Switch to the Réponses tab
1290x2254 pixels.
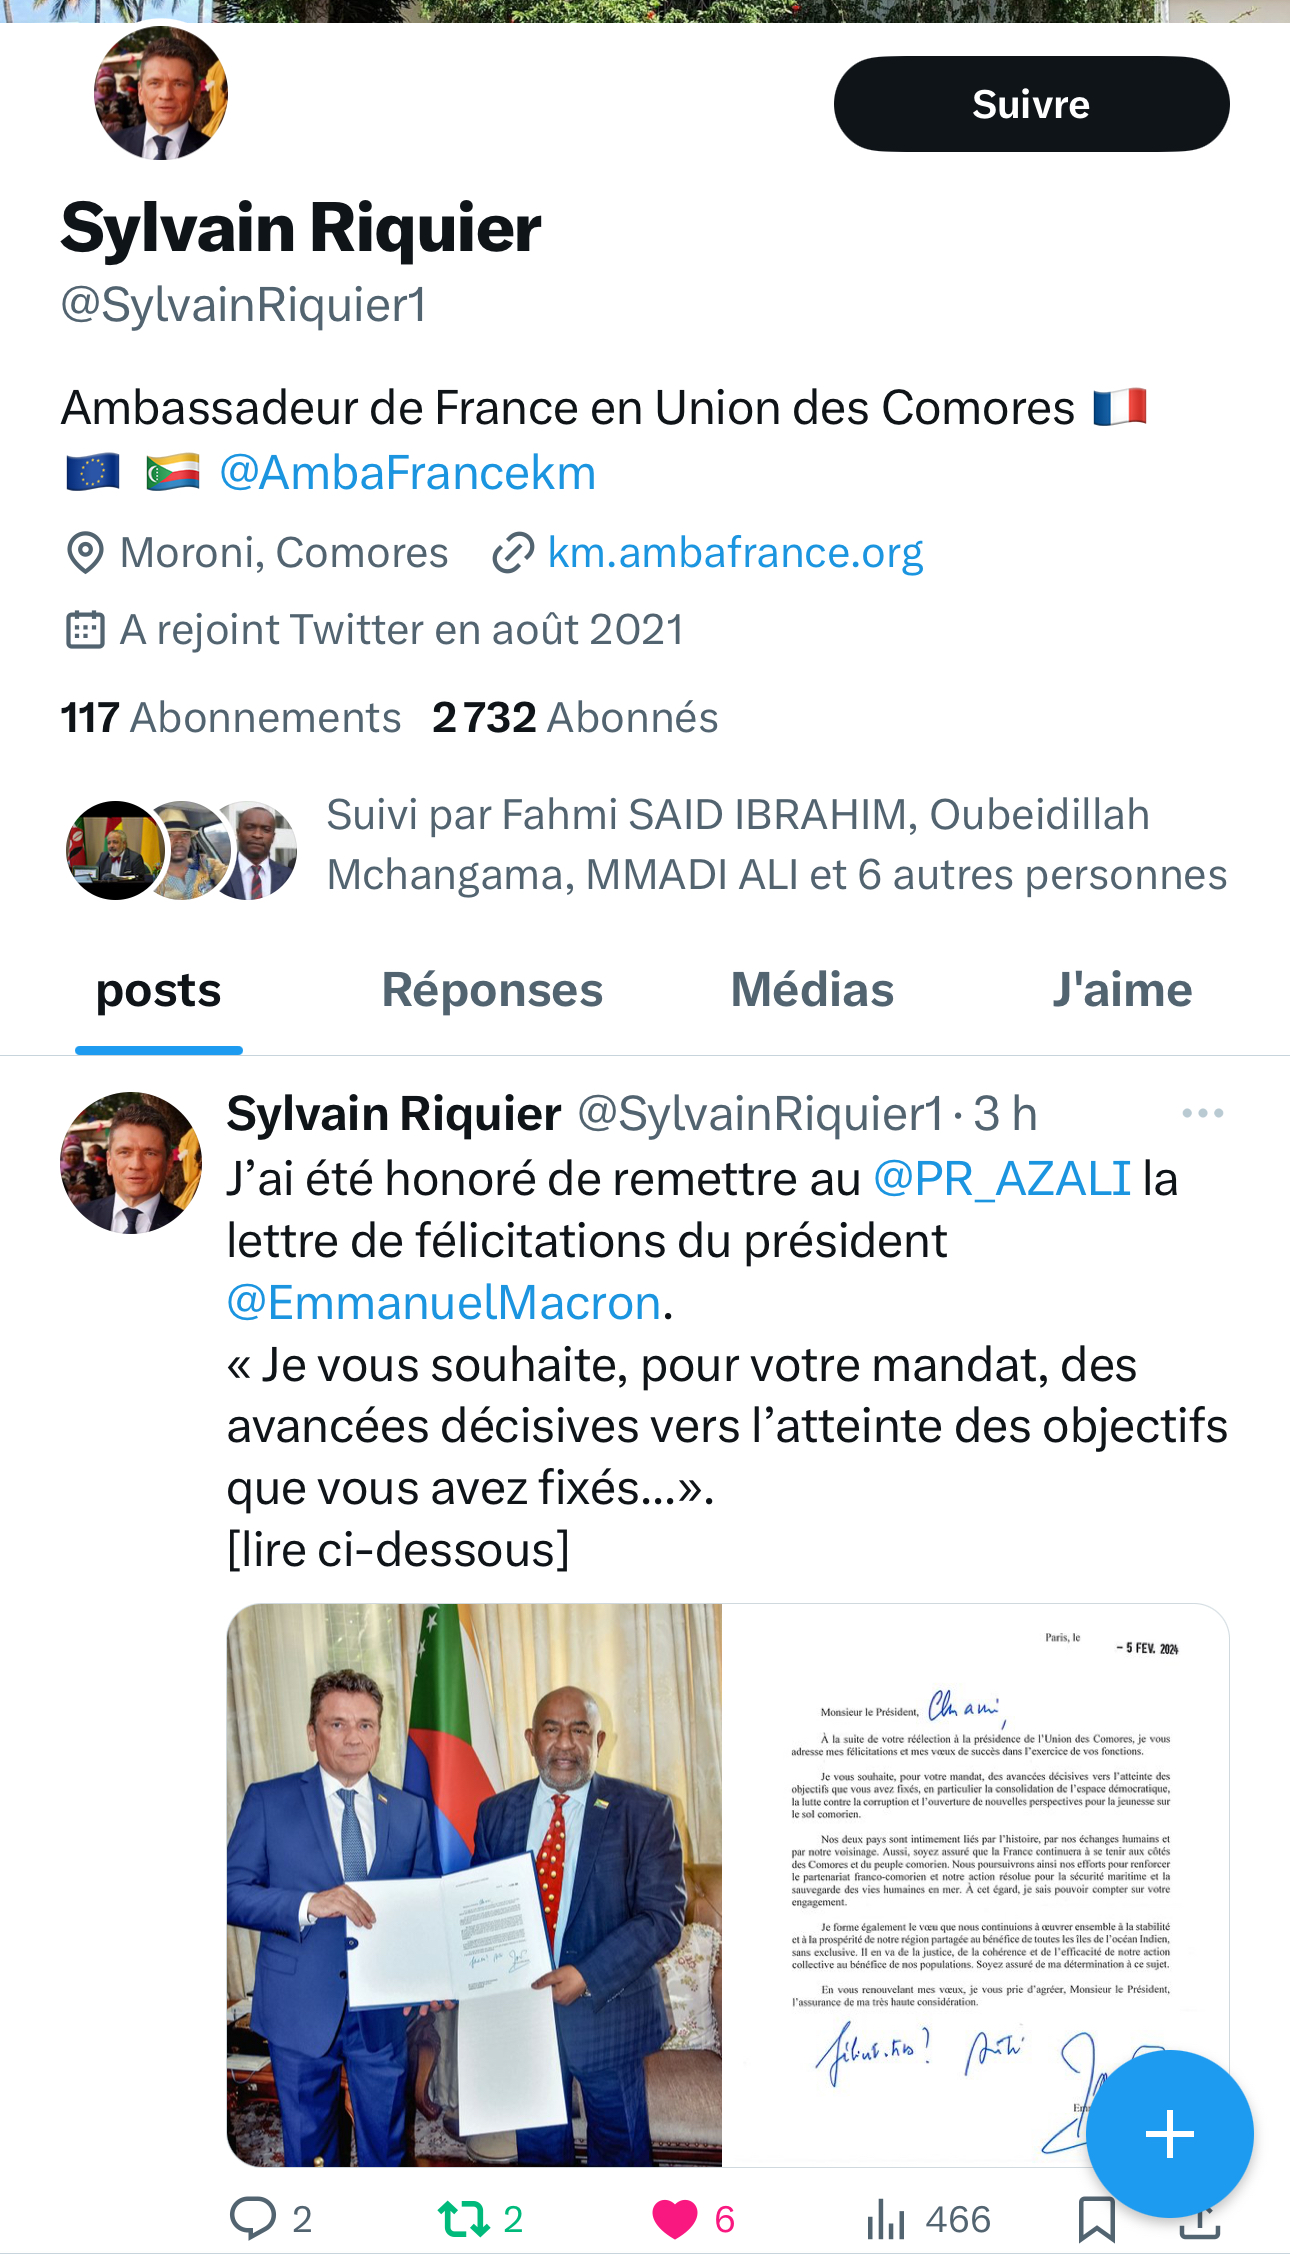pos(492,990)
